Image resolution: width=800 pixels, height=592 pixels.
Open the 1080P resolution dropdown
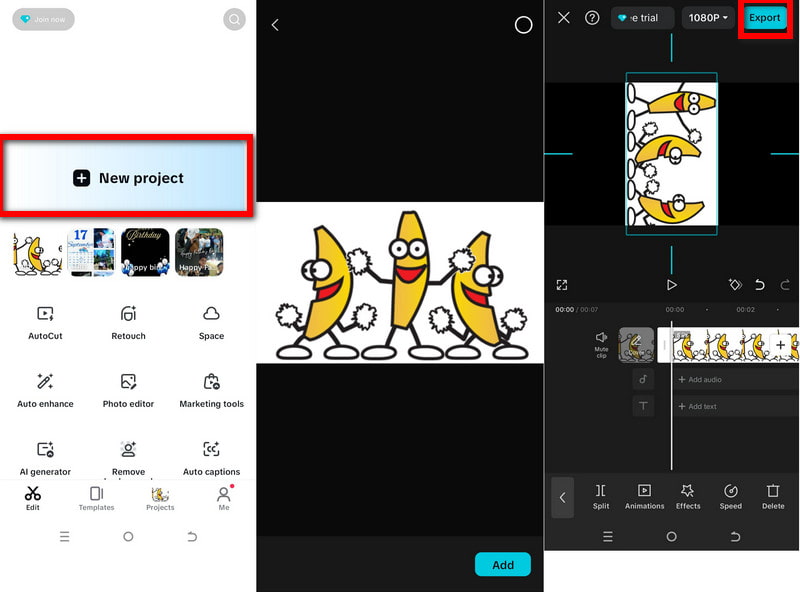[708, 18]
